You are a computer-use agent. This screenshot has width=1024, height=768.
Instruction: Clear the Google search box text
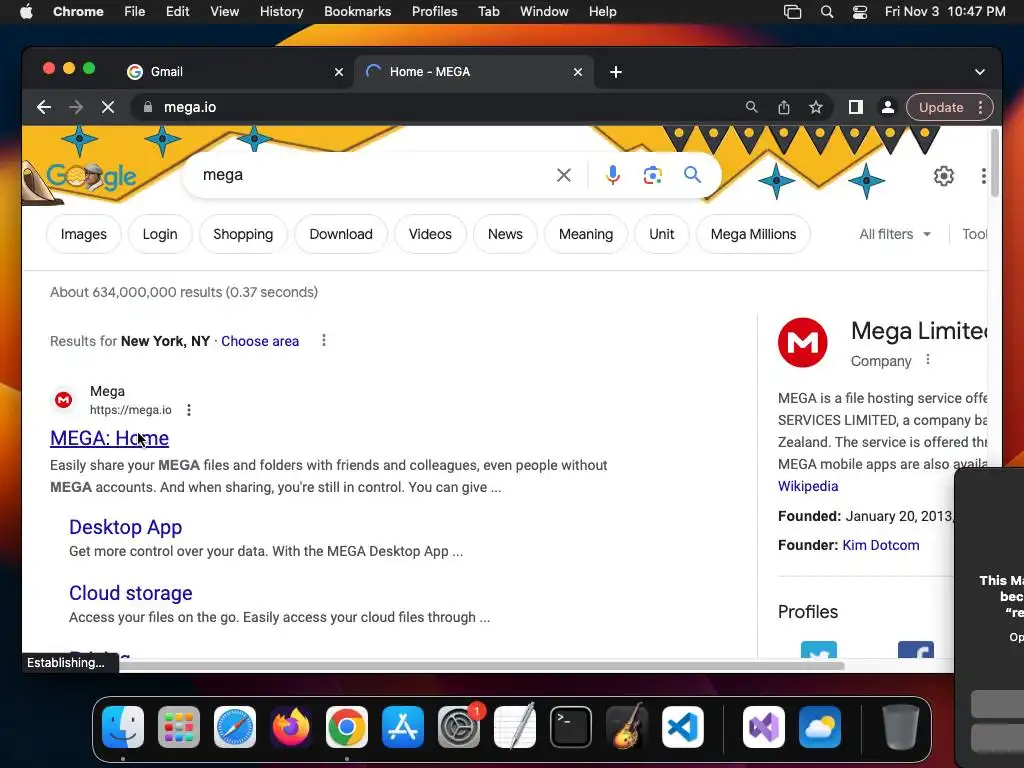[x=564, y=175]
